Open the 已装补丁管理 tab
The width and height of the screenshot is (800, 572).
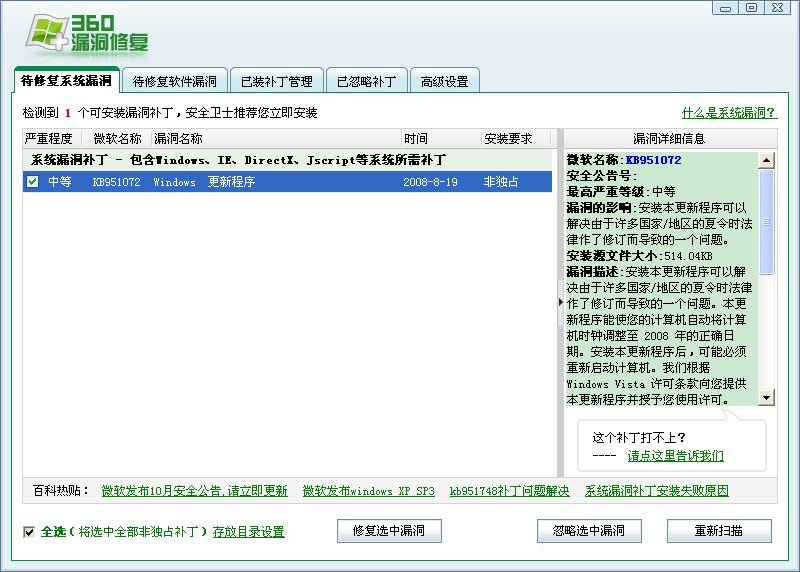[277, 81]
